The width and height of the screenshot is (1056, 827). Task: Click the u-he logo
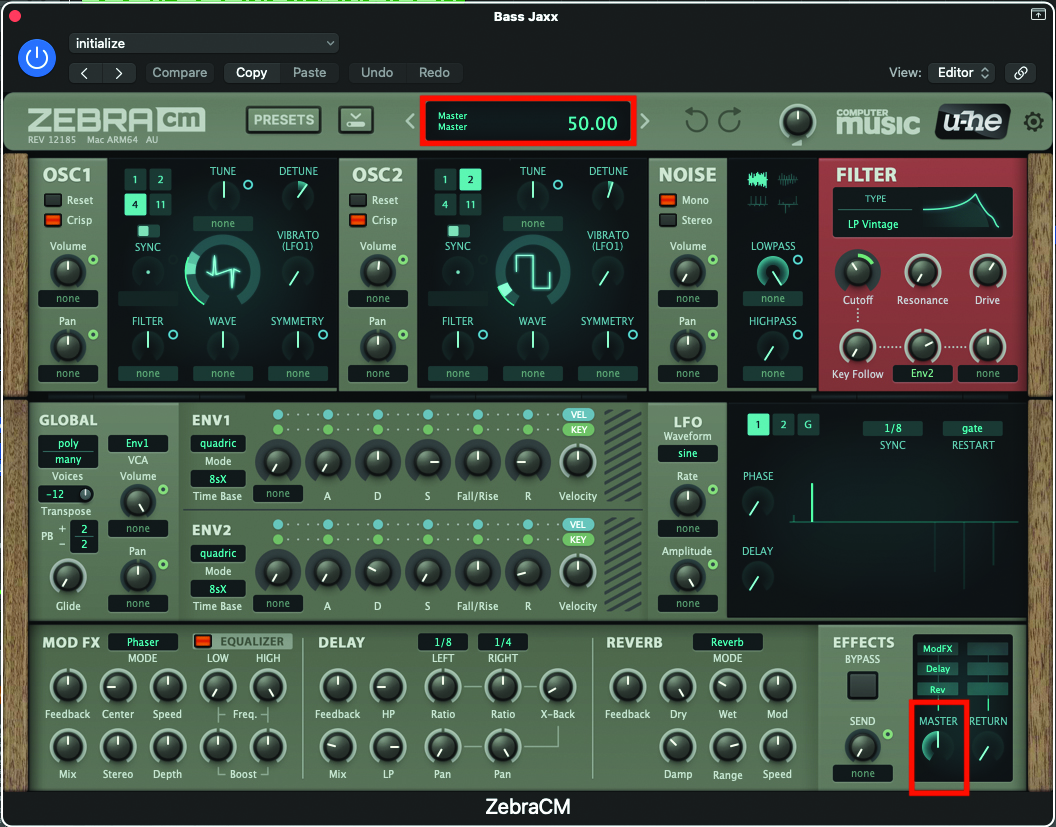coord(972,122)
